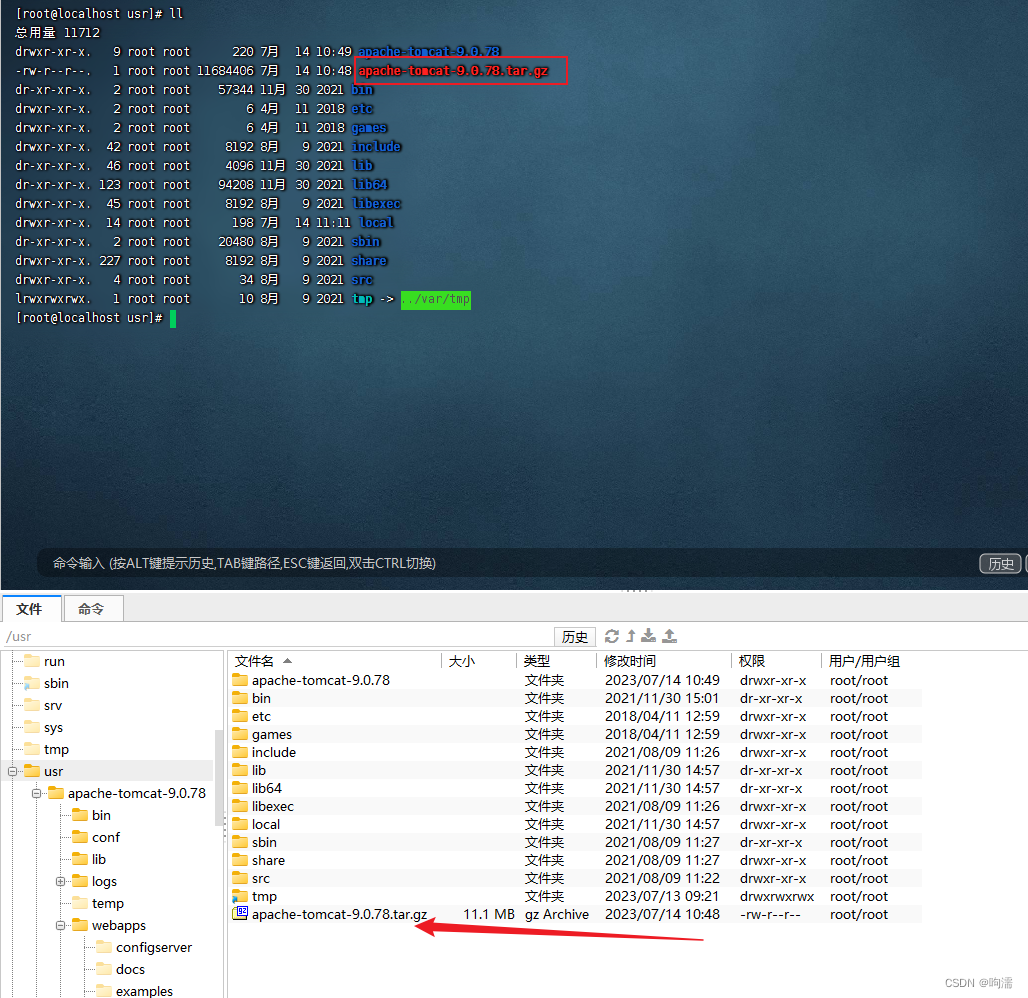Click the tmp symlink folder icon in file list
The width and height of the screenshot is (1028, 998).
click(x=240, y=896)
